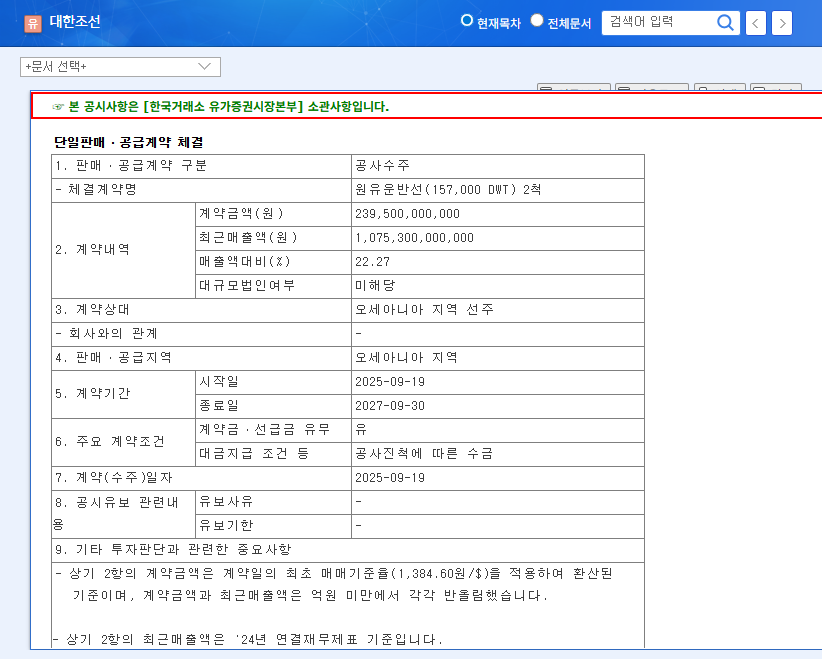
Task: Click the 3. 계약상대 row label
Action: [92, 309]
